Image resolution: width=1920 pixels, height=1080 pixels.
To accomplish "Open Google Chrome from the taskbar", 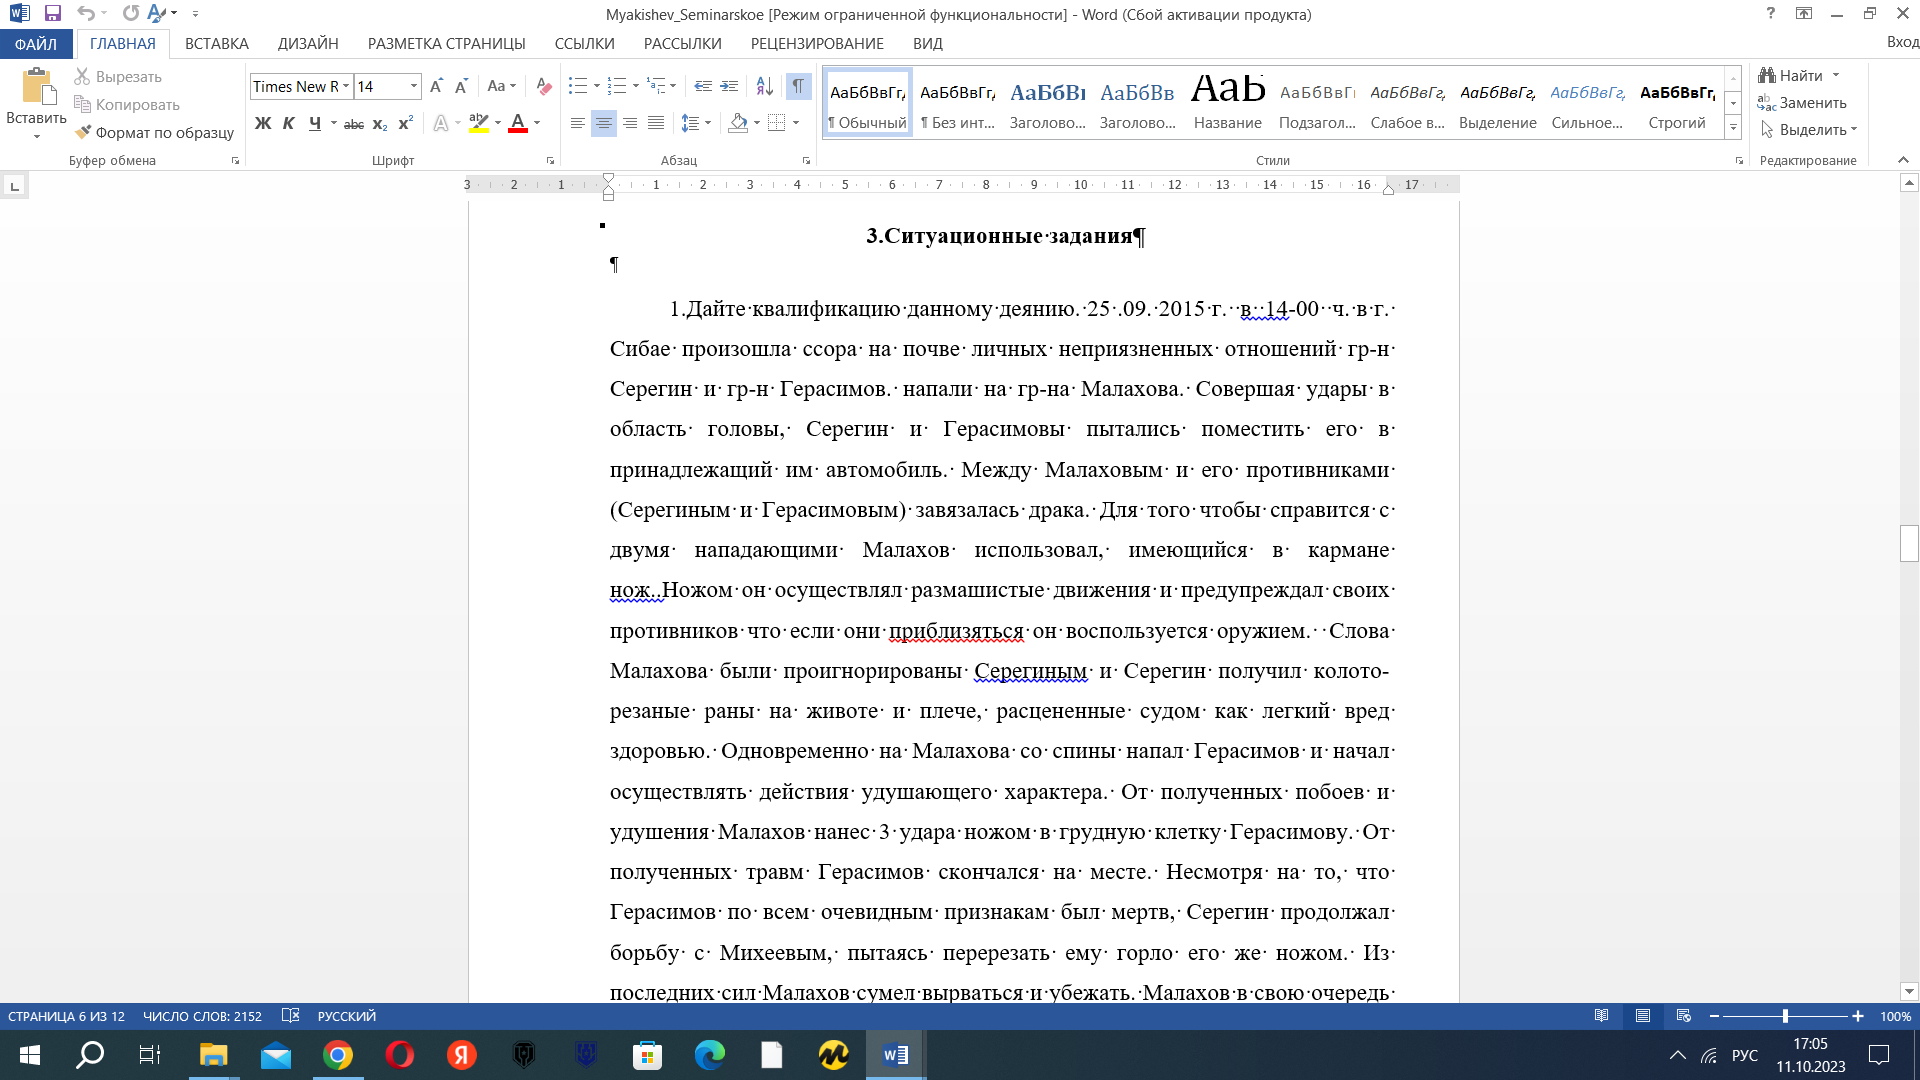I will 338,1055.
